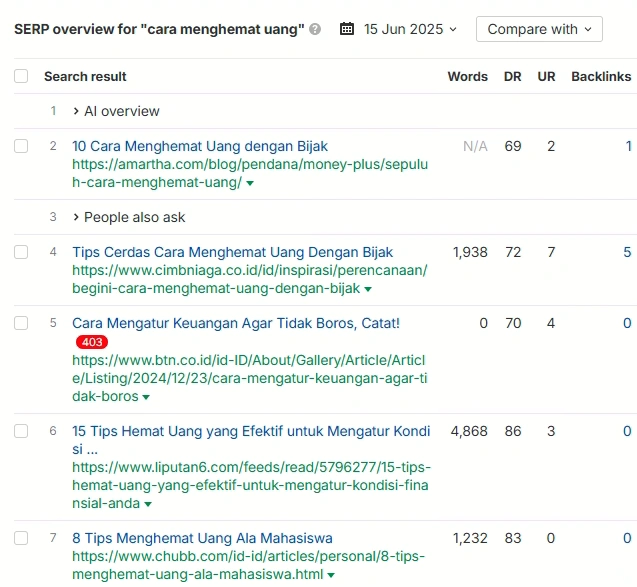Check the box for result 5 btn.co.id
The width and height of the screenshot is (637, 587).
pyautogui.click(x=21, y=323)
